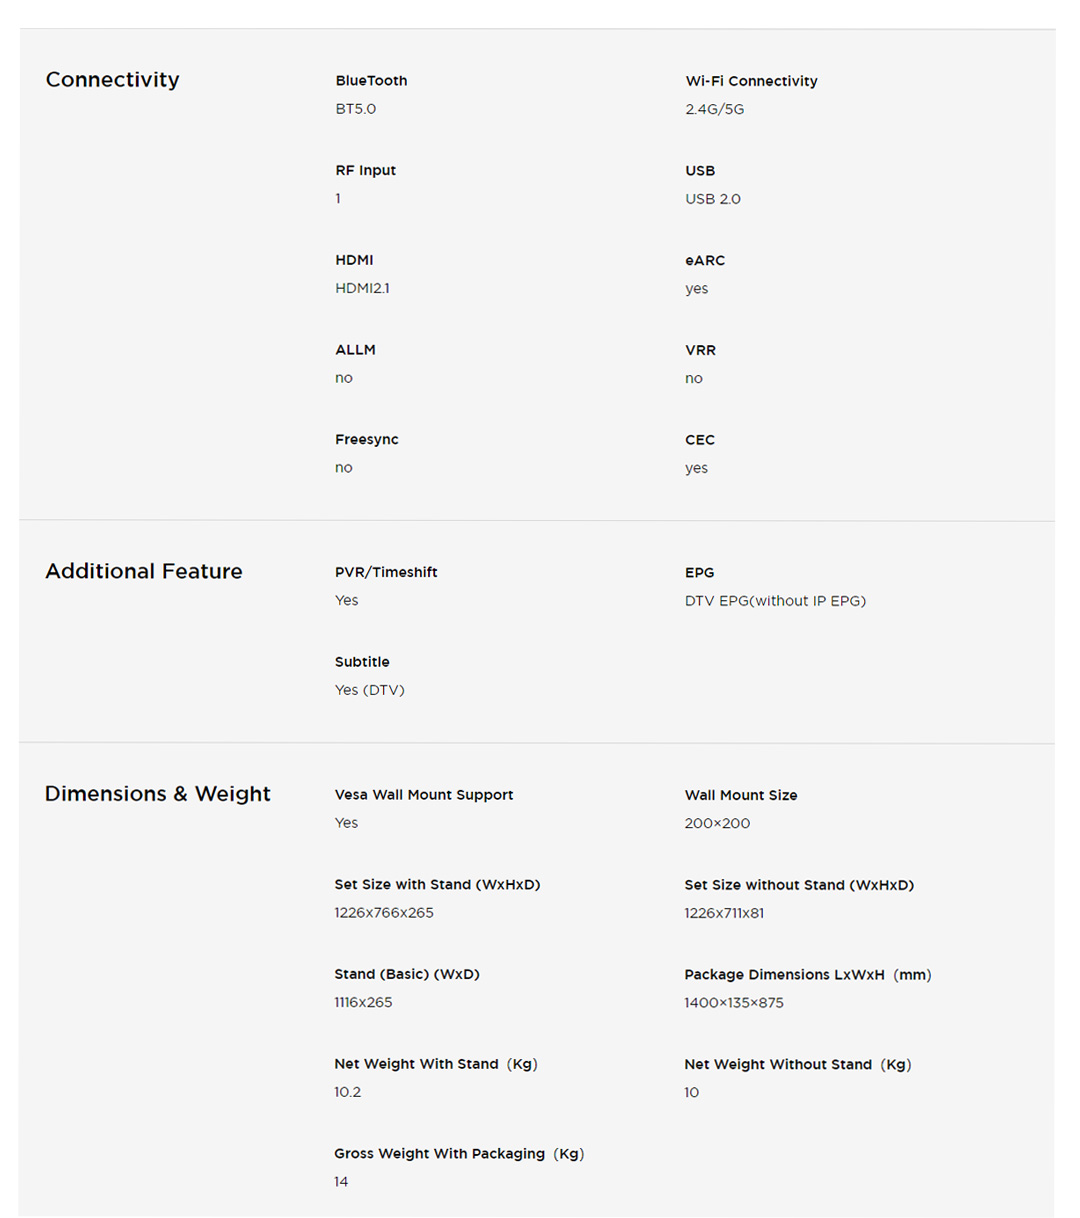Click the 1226x766x265 set size value
1080x1218 pixels.
383,913
